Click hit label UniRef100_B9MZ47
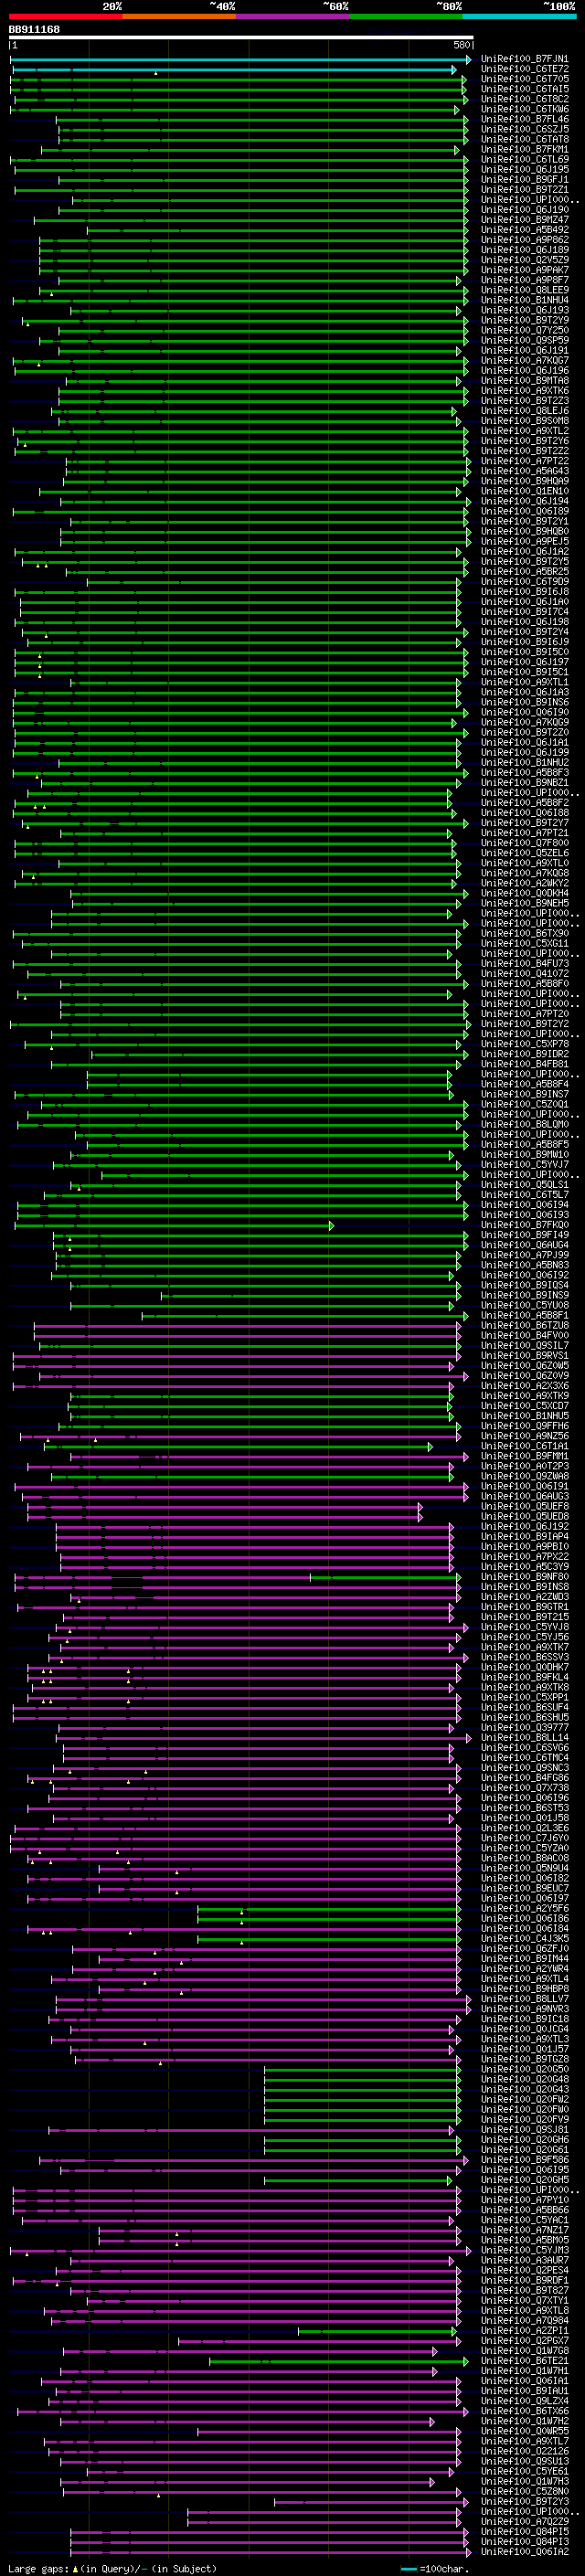This screenshot has height=2576, width=585. coord(524,220)
